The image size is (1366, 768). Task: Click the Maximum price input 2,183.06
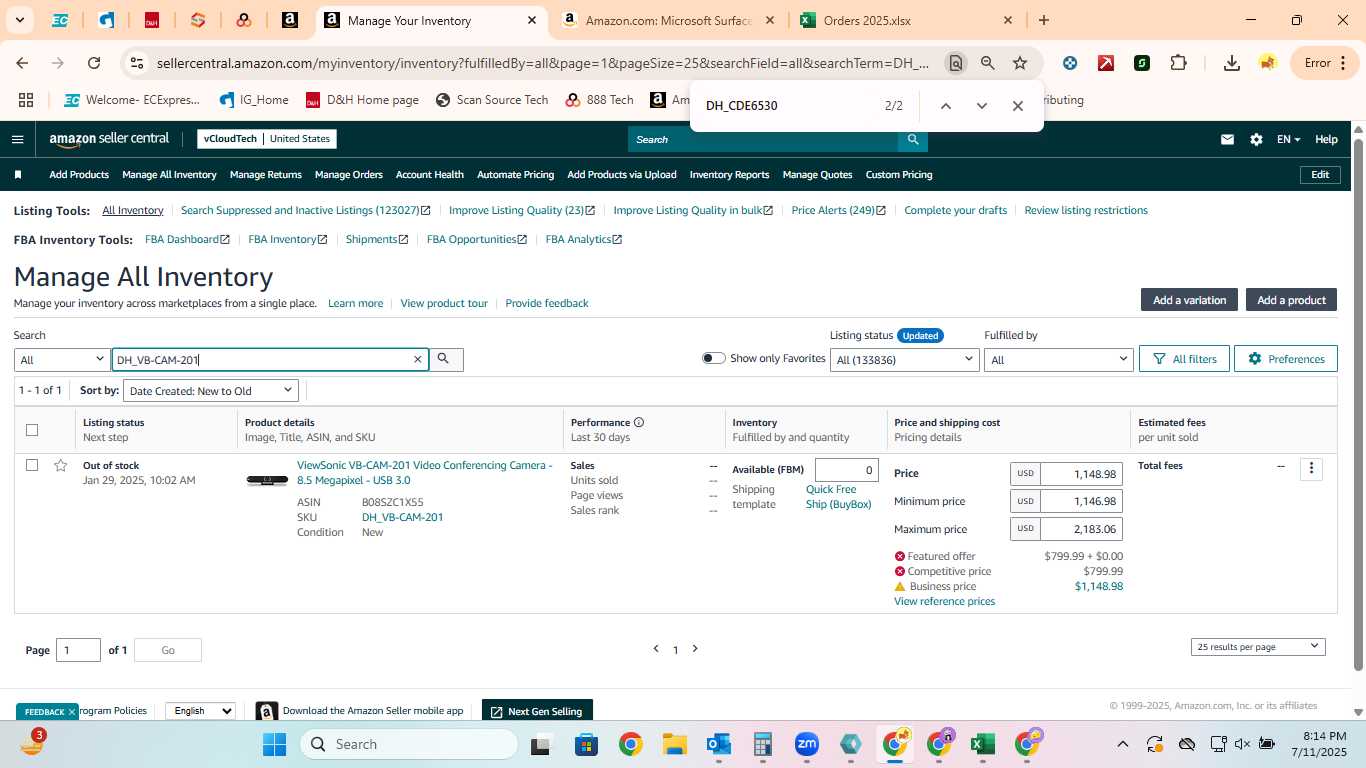tap(1081, 529)
